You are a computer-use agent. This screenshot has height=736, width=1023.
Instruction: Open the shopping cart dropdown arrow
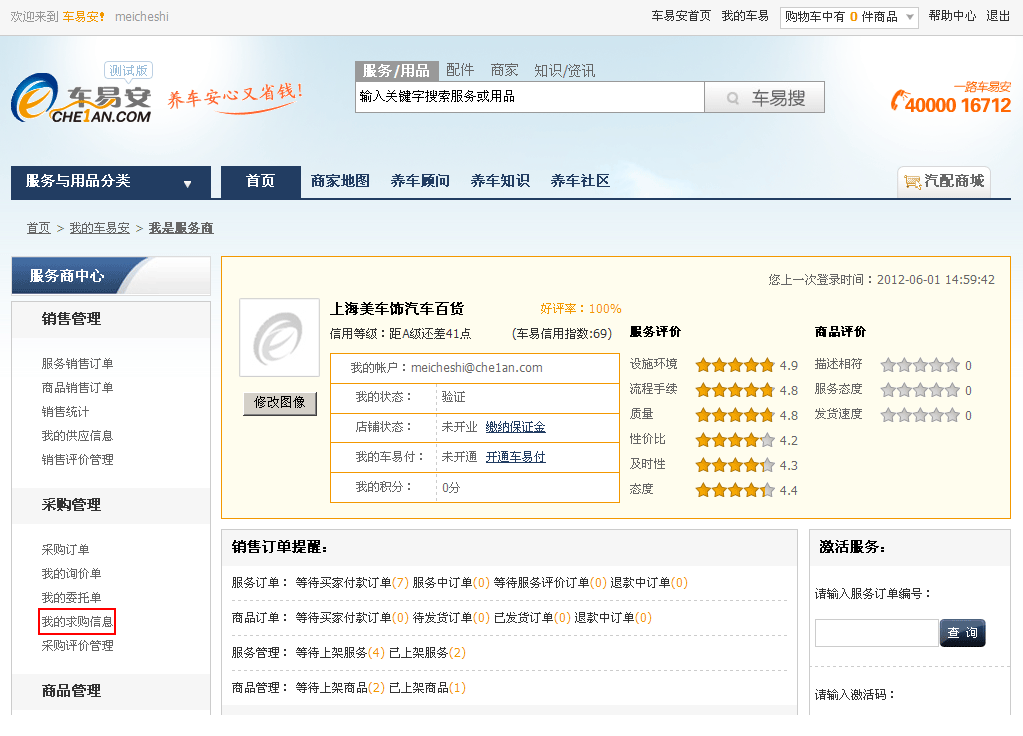click(909, 17)
